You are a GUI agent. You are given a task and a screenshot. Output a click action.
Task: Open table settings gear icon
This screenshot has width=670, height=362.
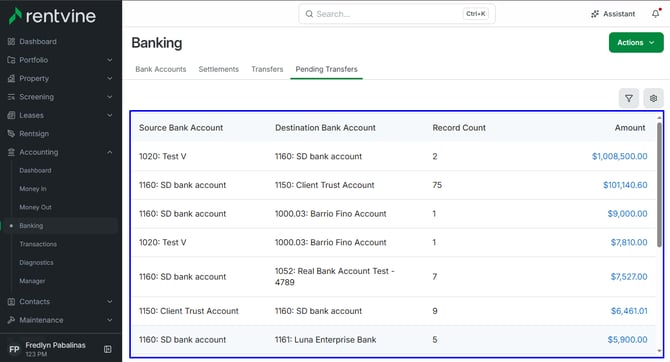click(653, 98)
